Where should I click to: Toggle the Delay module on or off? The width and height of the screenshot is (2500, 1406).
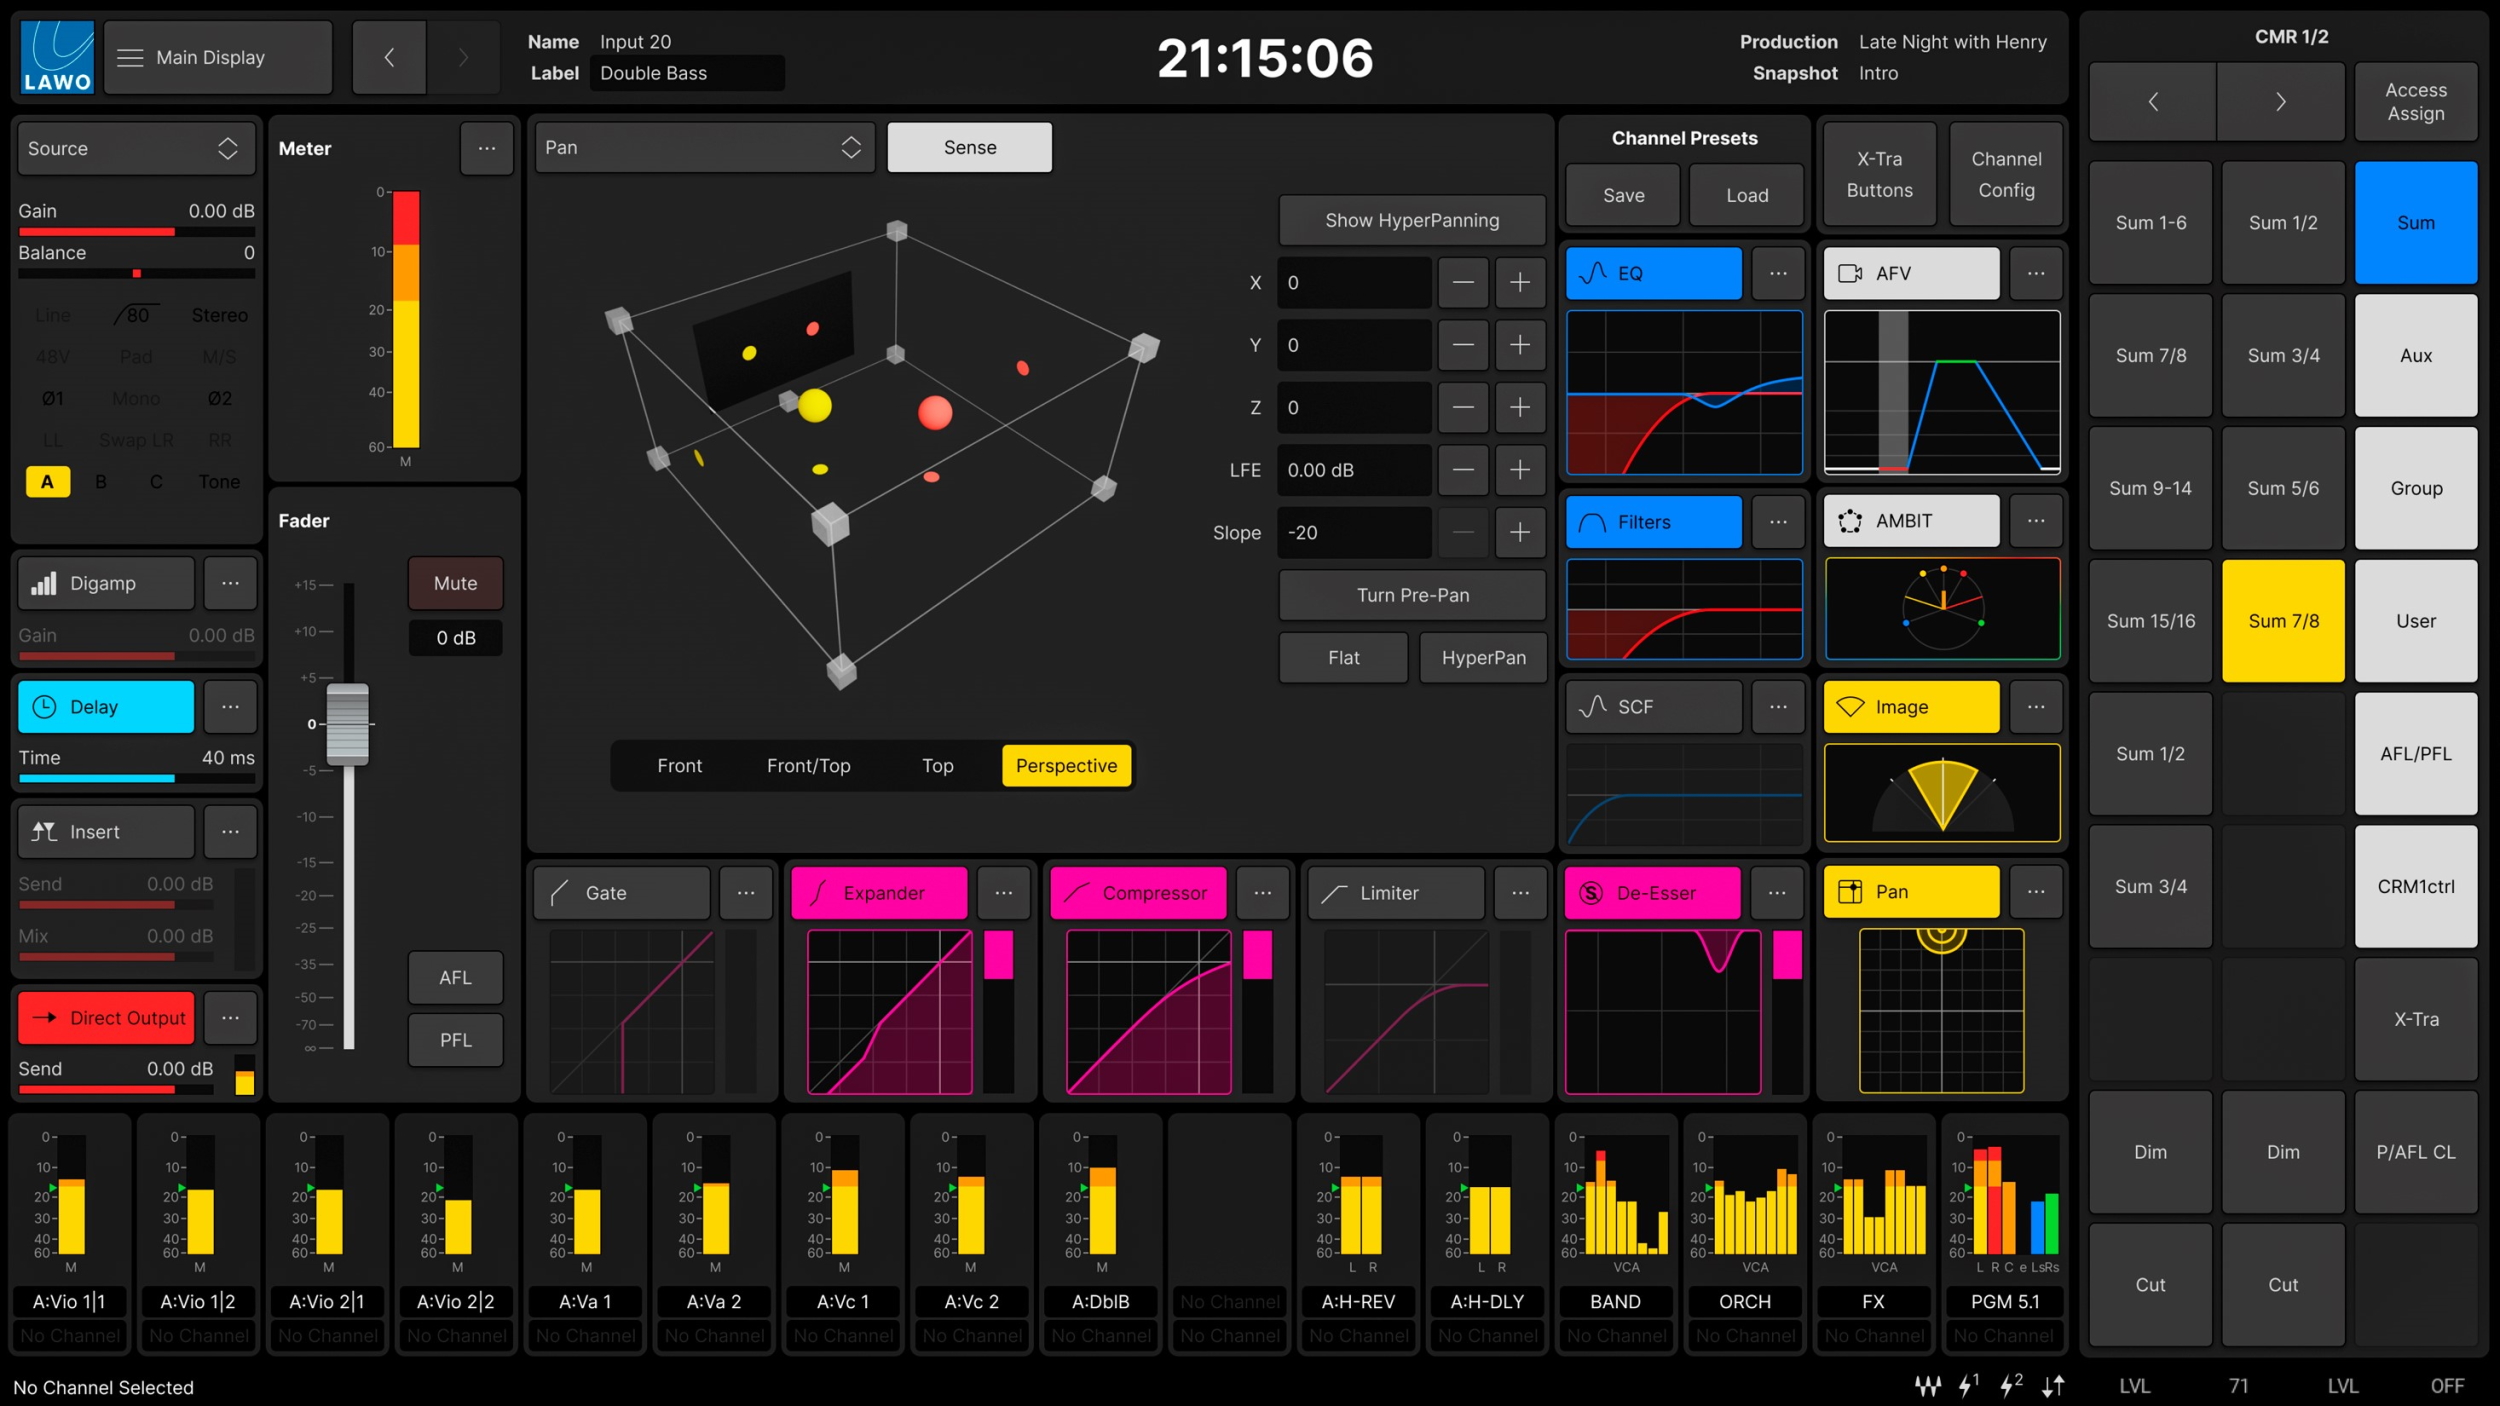click(106, 707)
